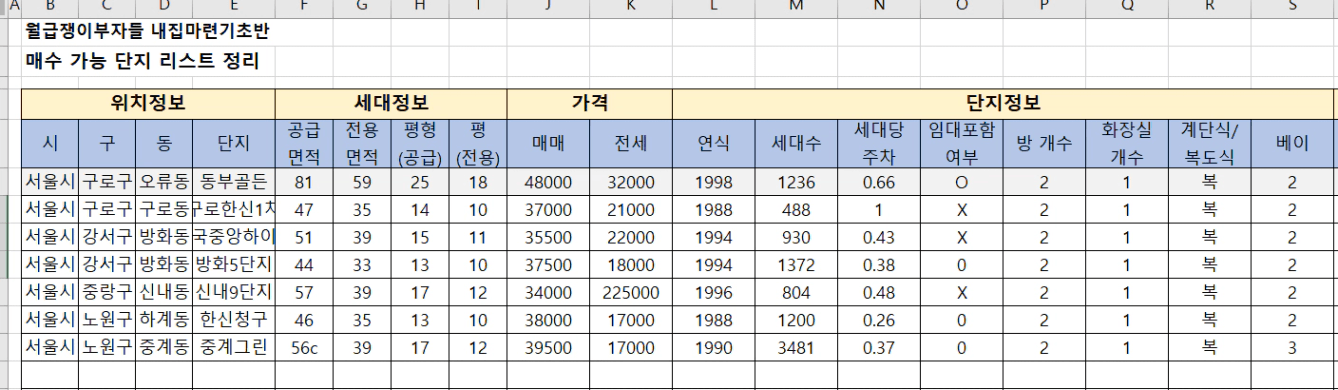Click the 56c supply area cell
Screen dimensions: 1338x390
tap(304, 348)
